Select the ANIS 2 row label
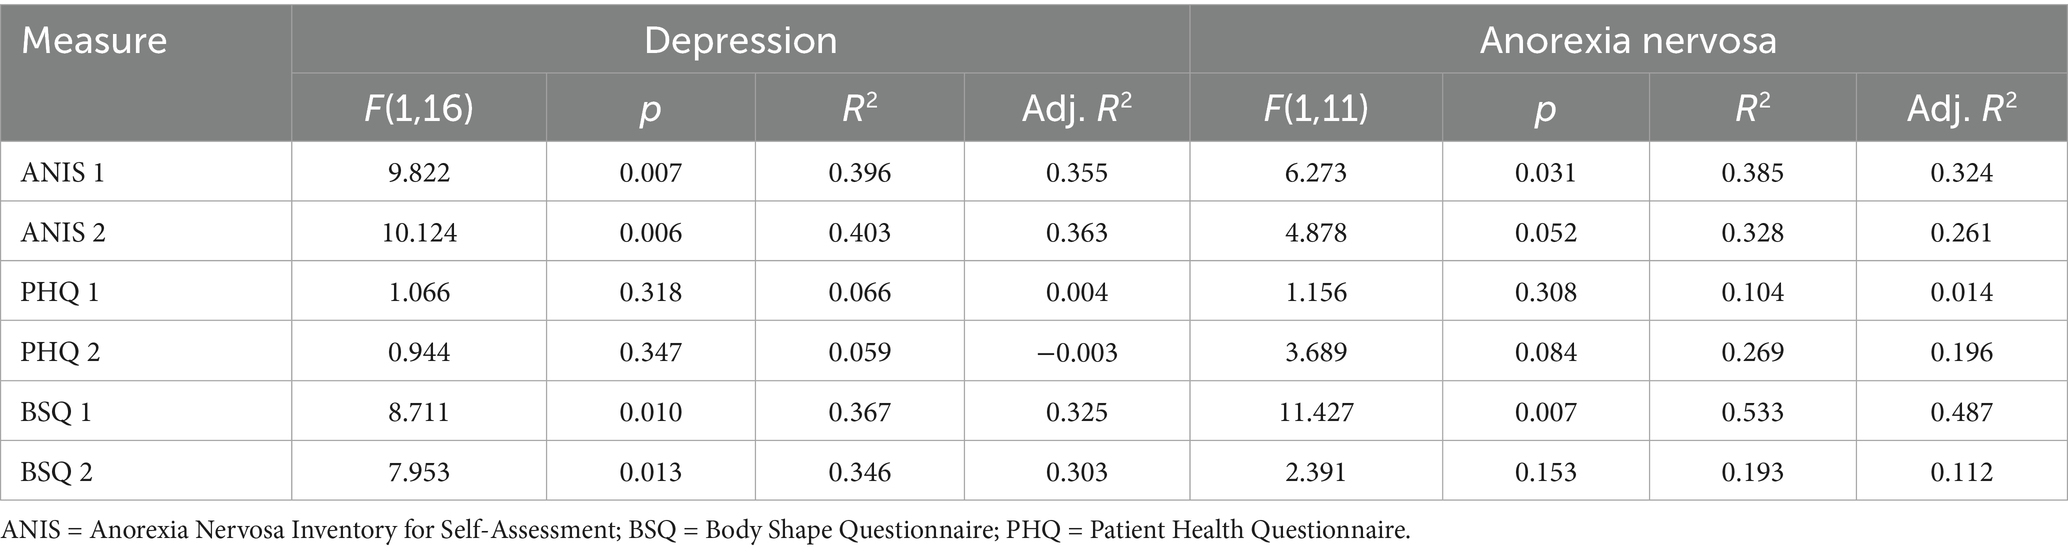 (63, 233)
